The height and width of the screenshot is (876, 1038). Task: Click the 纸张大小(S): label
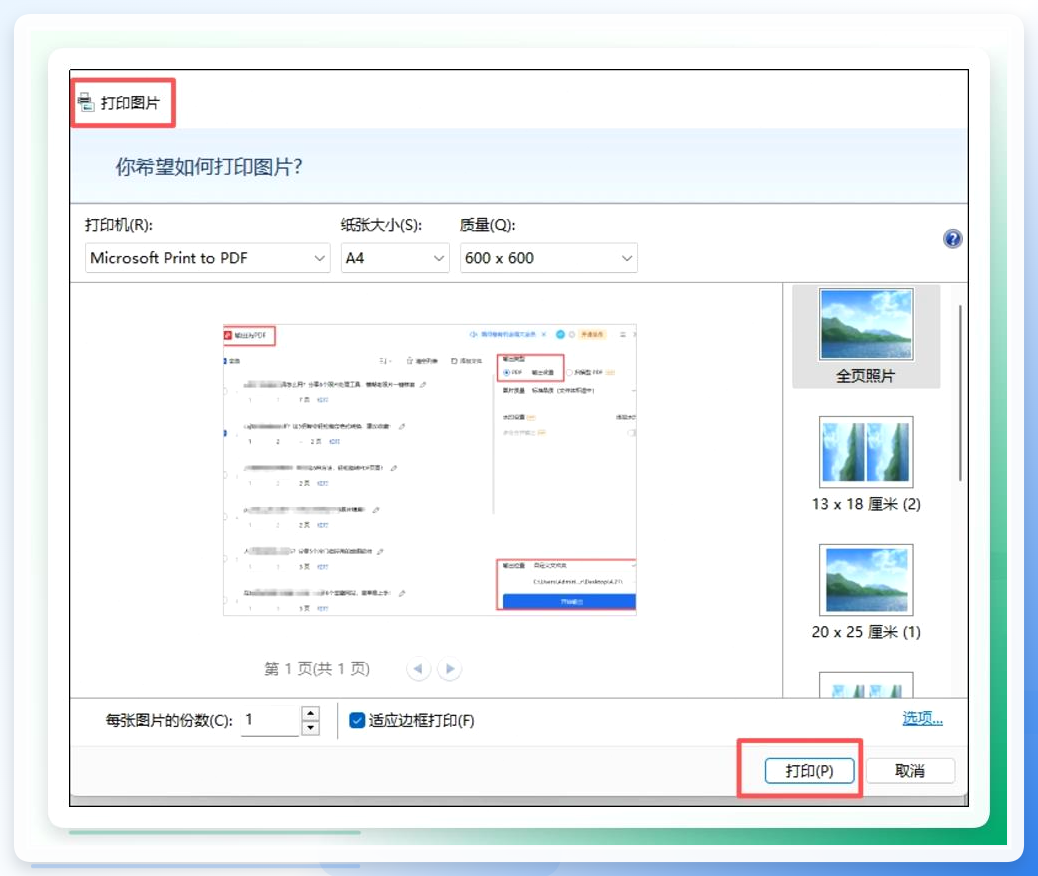click(x=381, y=225)
